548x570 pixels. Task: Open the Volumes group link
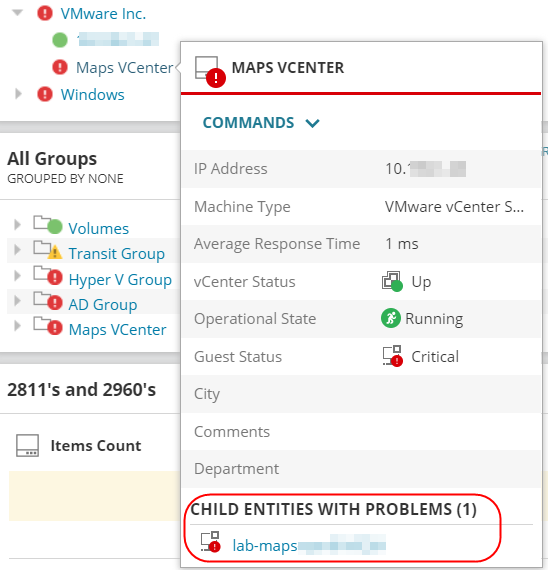coord(99,229)
